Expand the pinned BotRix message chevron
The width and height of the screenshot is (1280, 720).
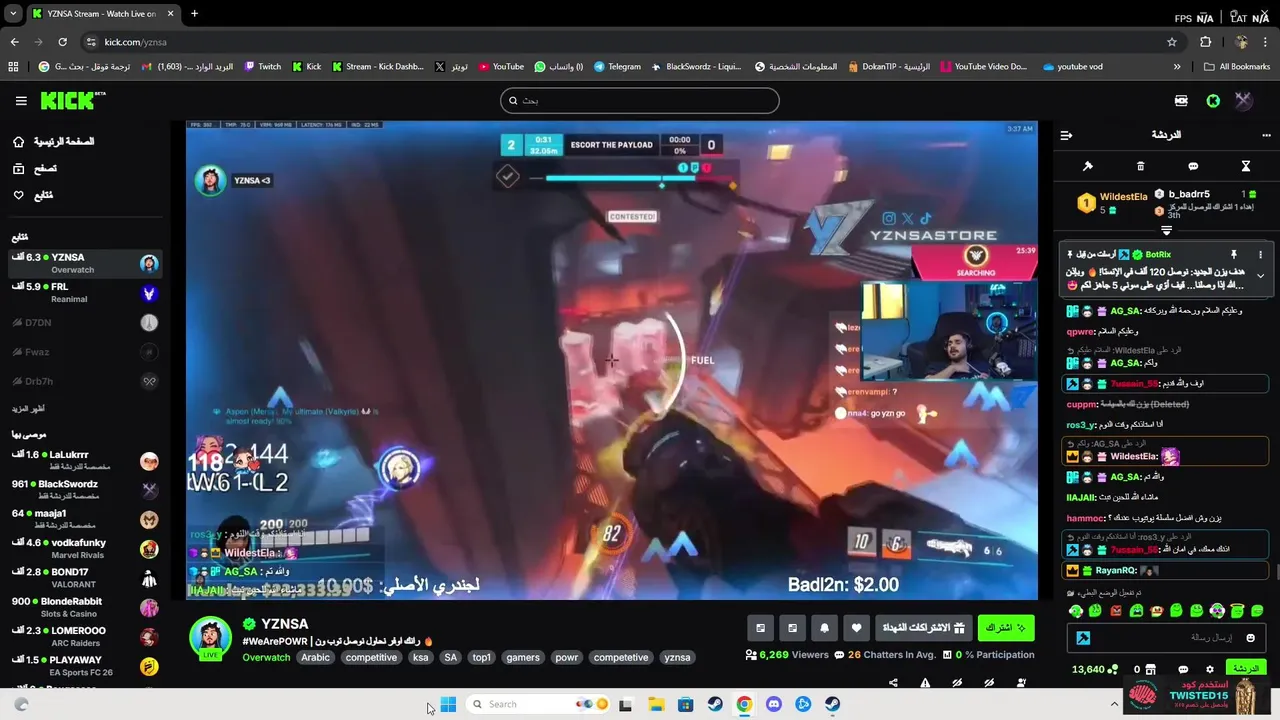coord(1260,276)
